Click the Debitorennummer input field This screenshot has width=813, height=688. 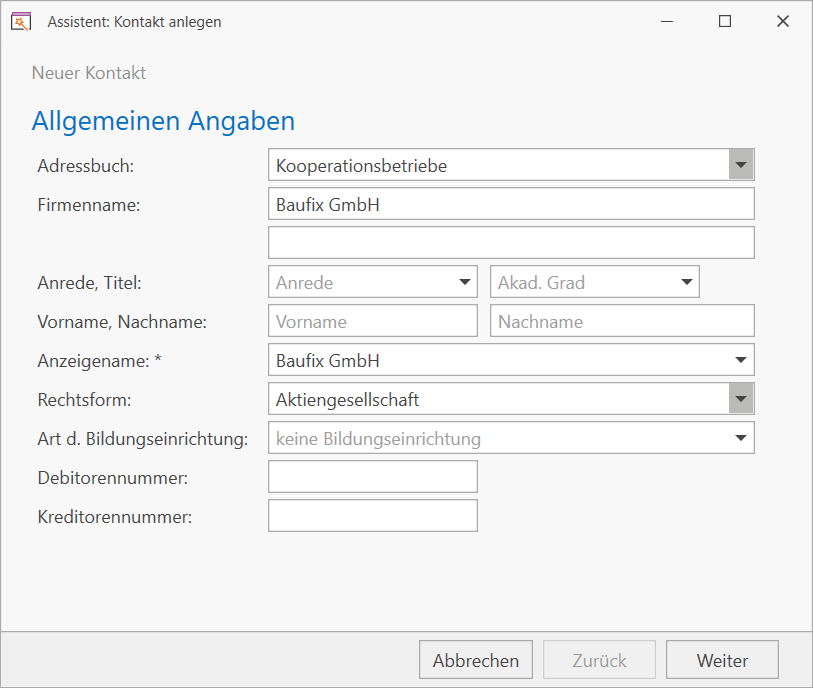coord(372,477)
